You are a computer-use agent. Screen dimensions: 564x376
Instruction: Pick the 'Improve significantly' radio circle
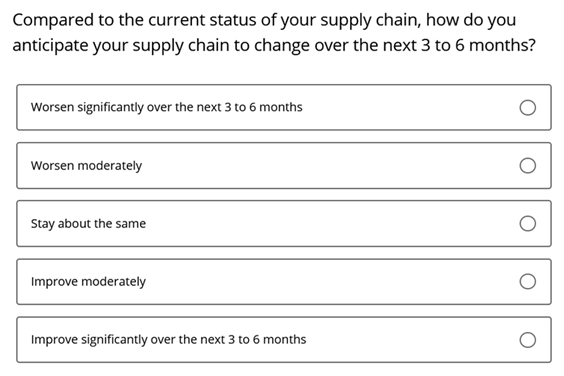coord(527,340)
